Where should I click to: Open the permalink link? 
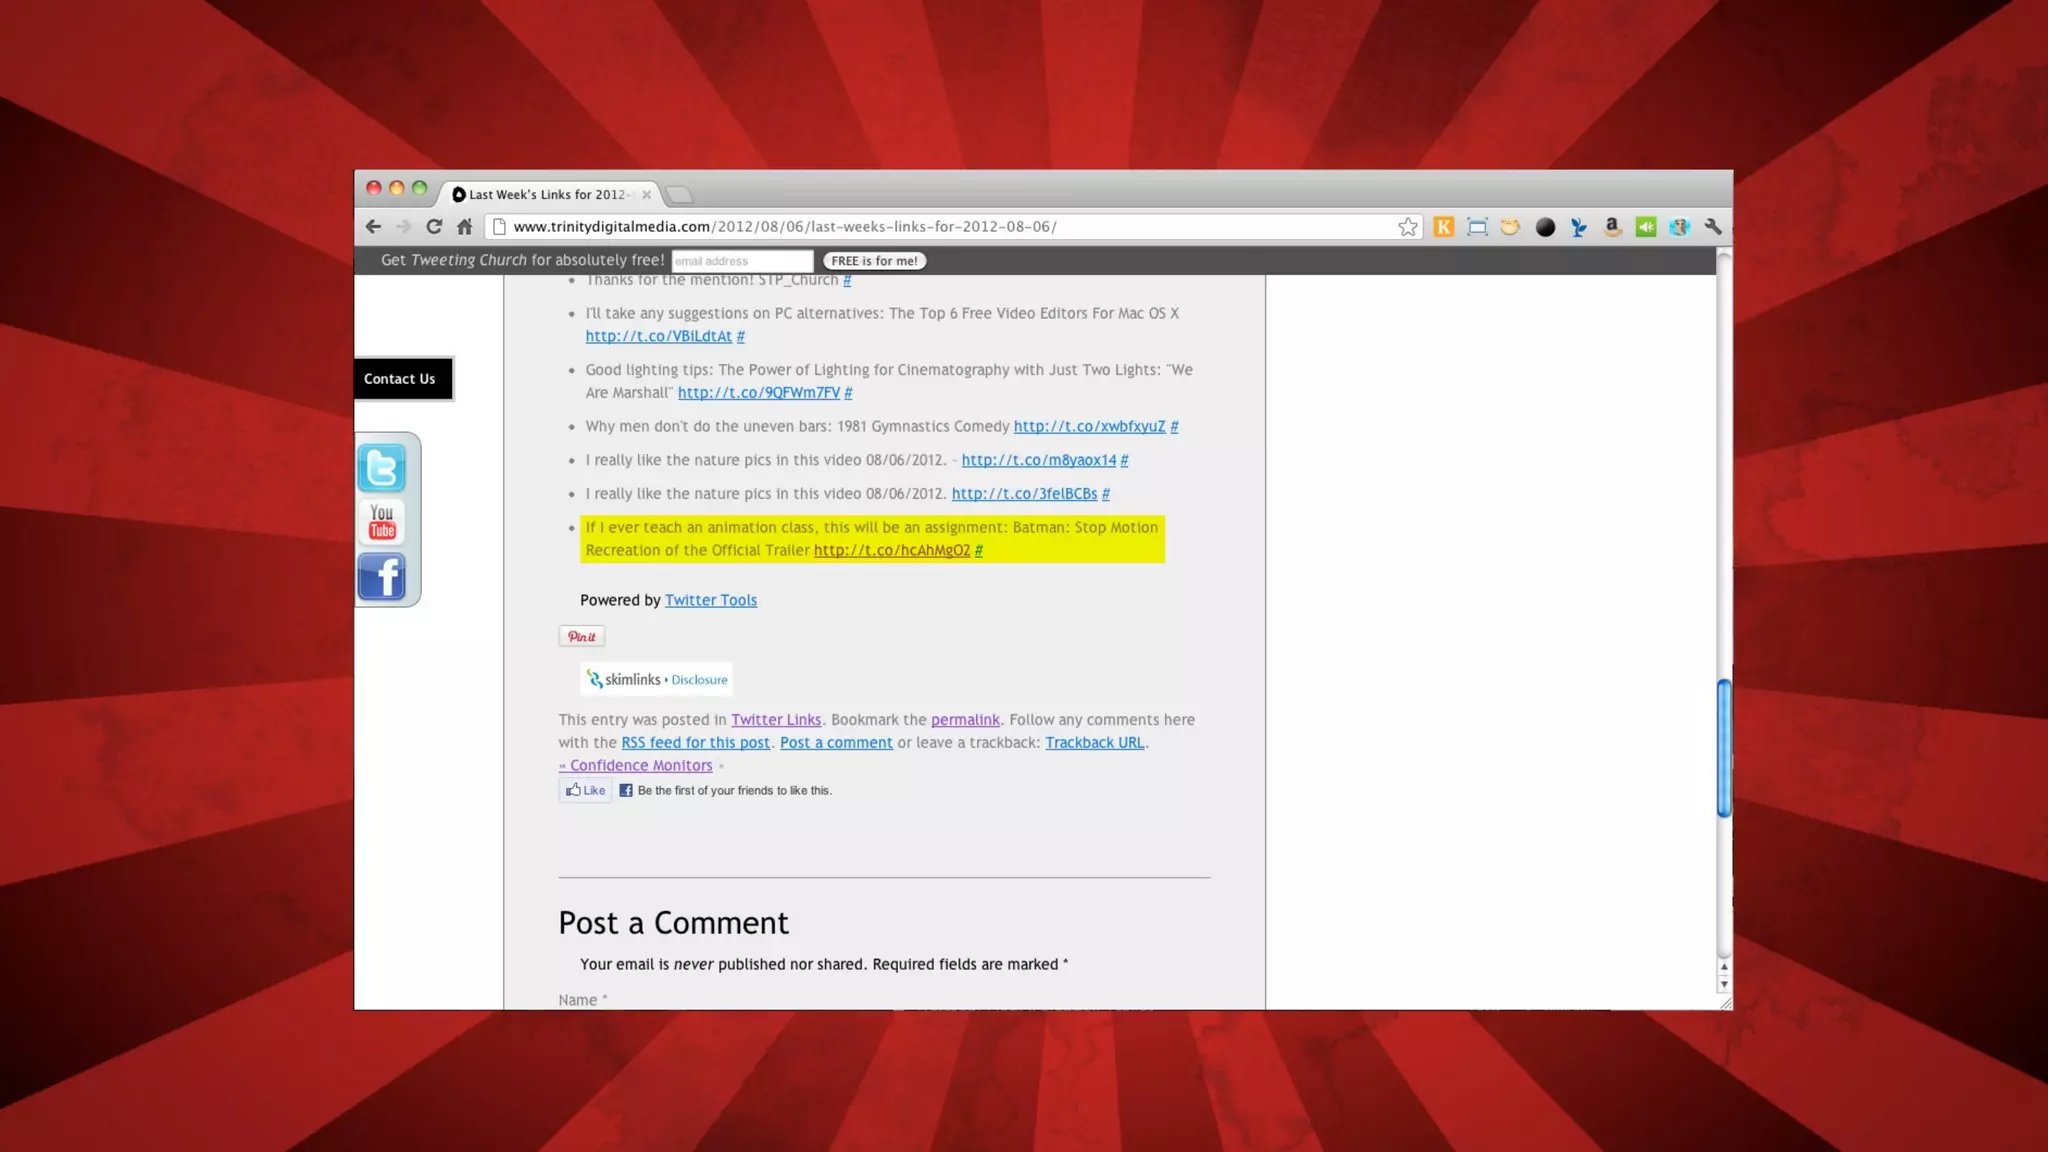click(965, 720)
